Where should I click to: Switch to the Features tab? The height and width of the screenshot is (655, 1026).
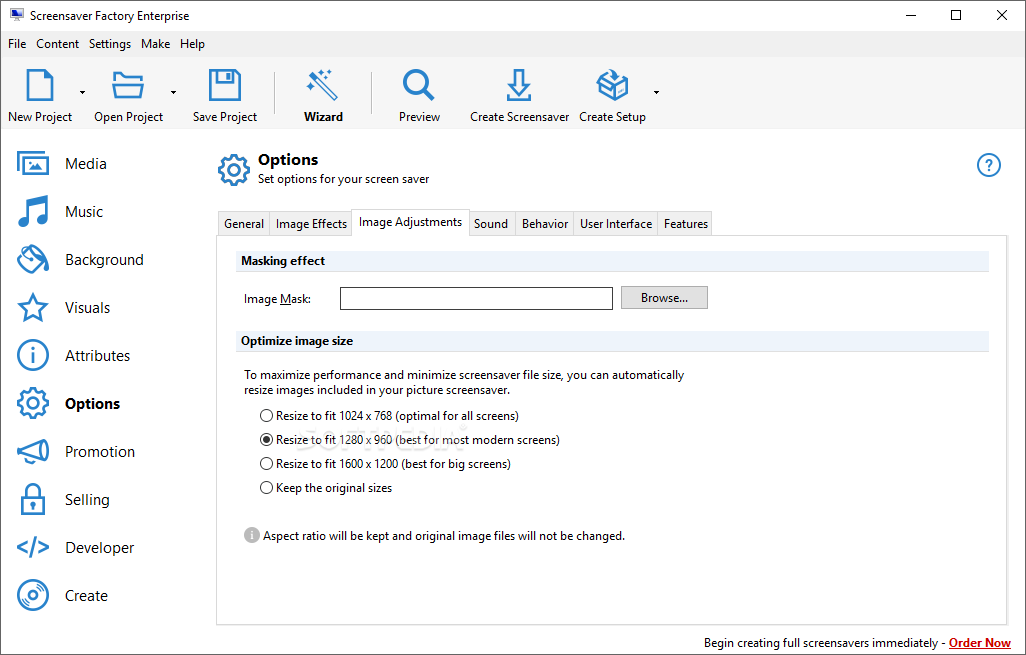[685, 224]
